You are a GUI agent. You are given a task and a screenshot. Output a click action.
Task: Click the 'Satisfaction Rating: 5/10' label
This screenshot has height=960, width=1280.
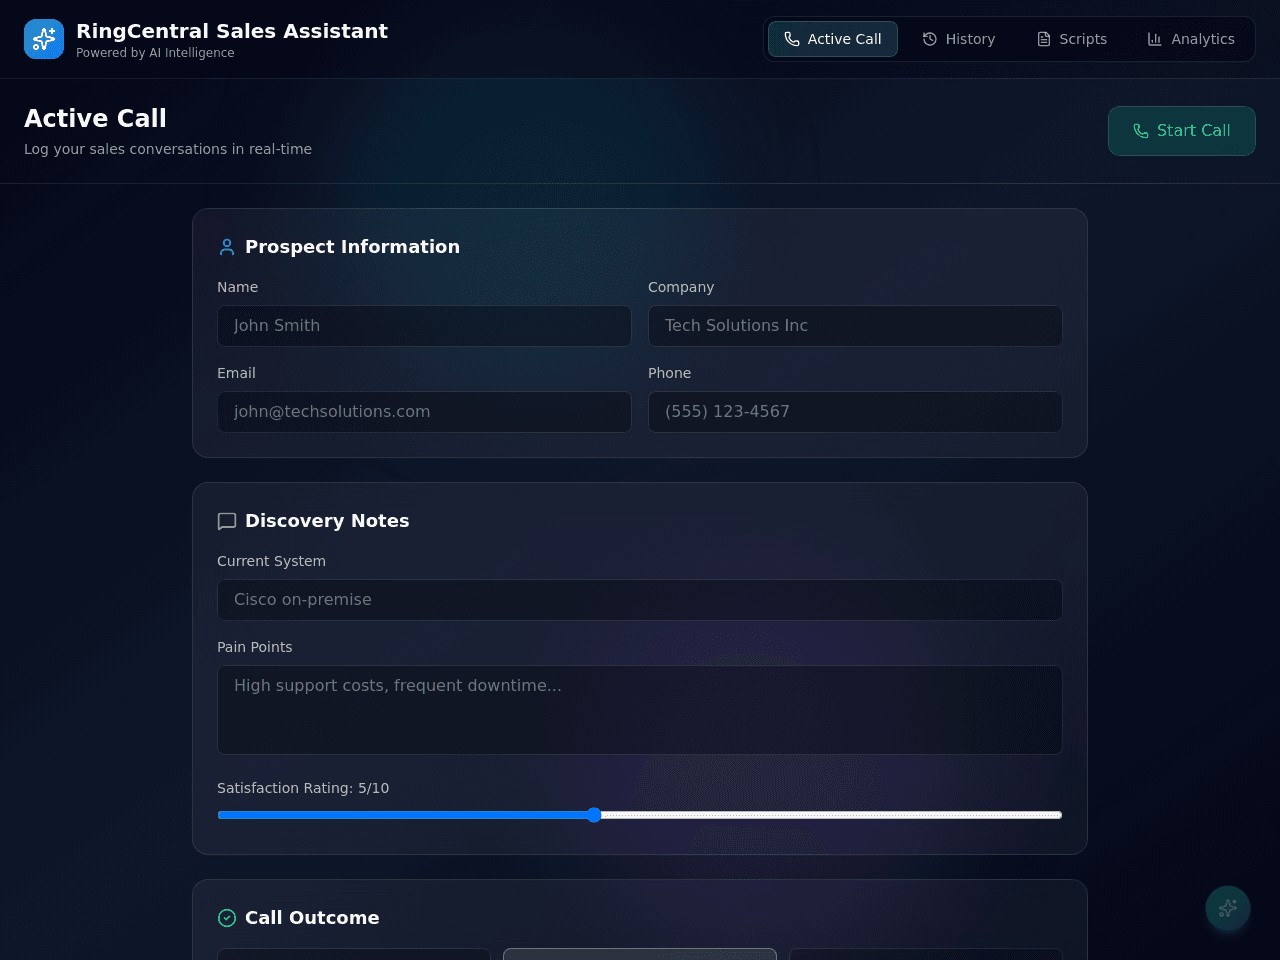tap(303, 788)
